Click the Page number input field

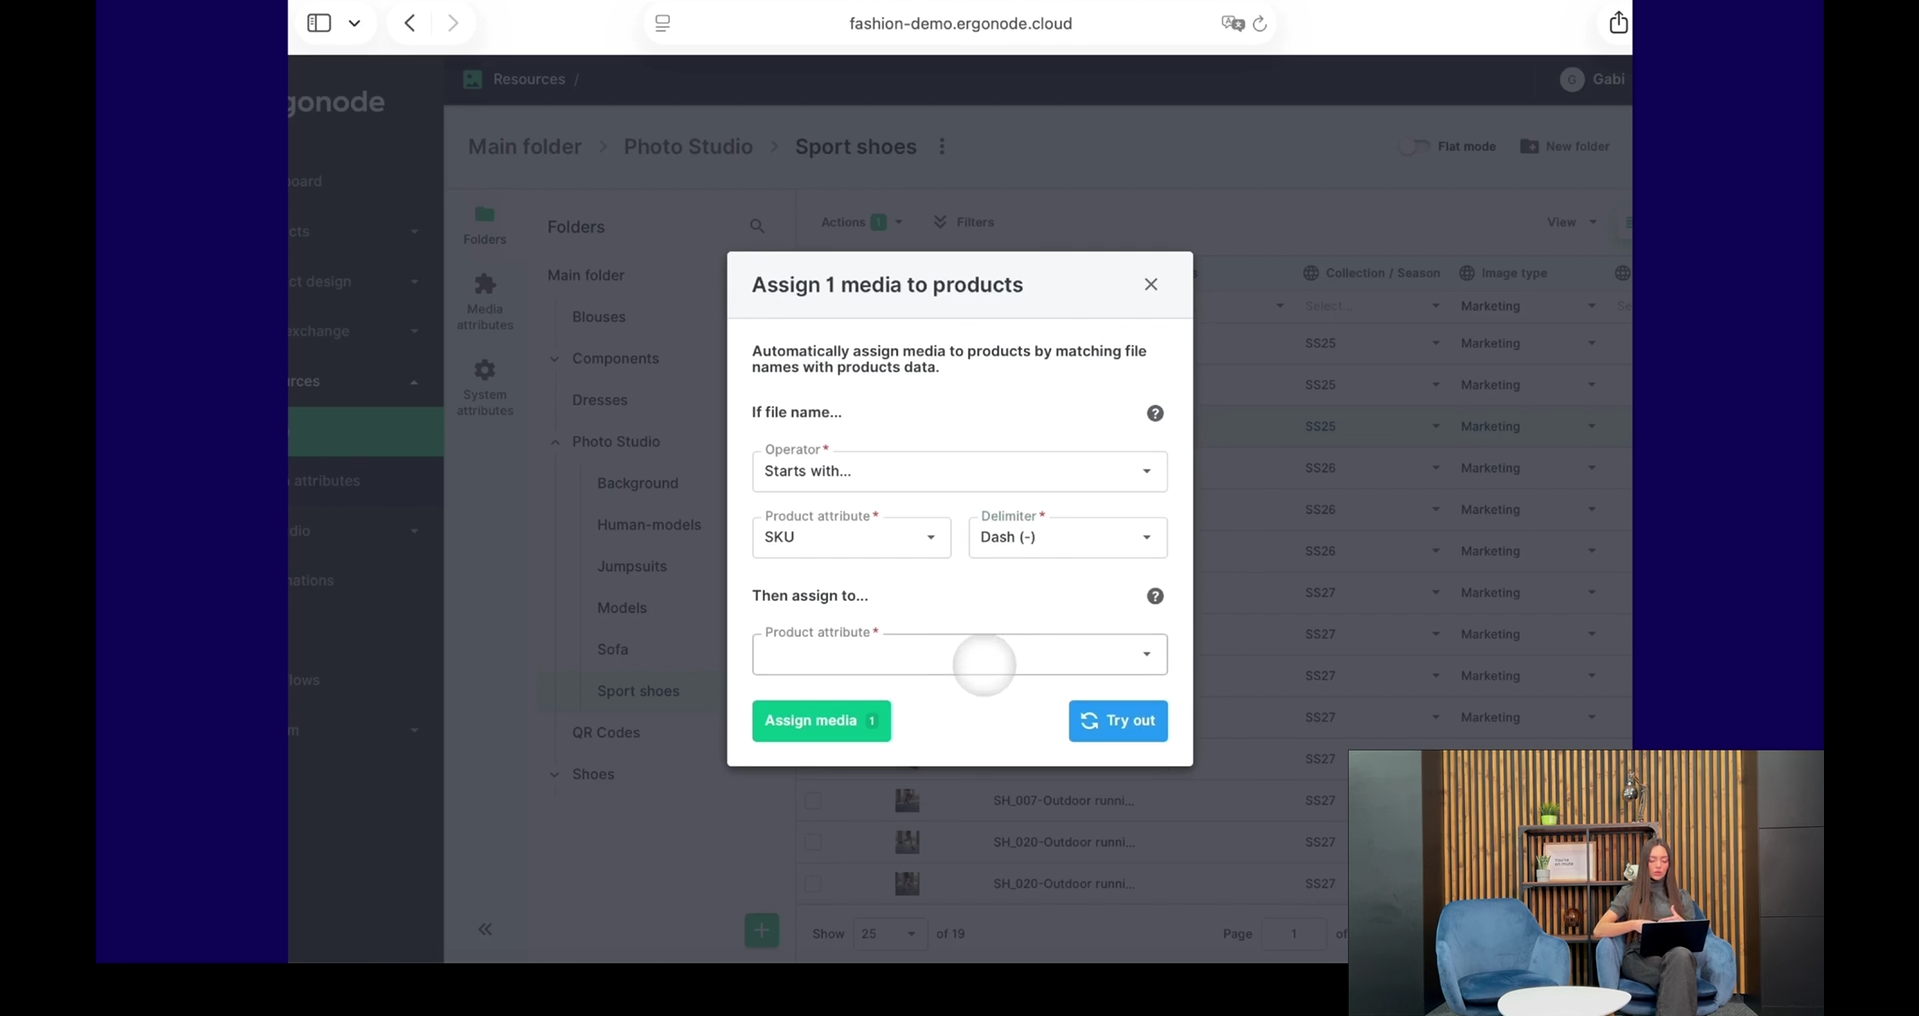(1293, 934)
